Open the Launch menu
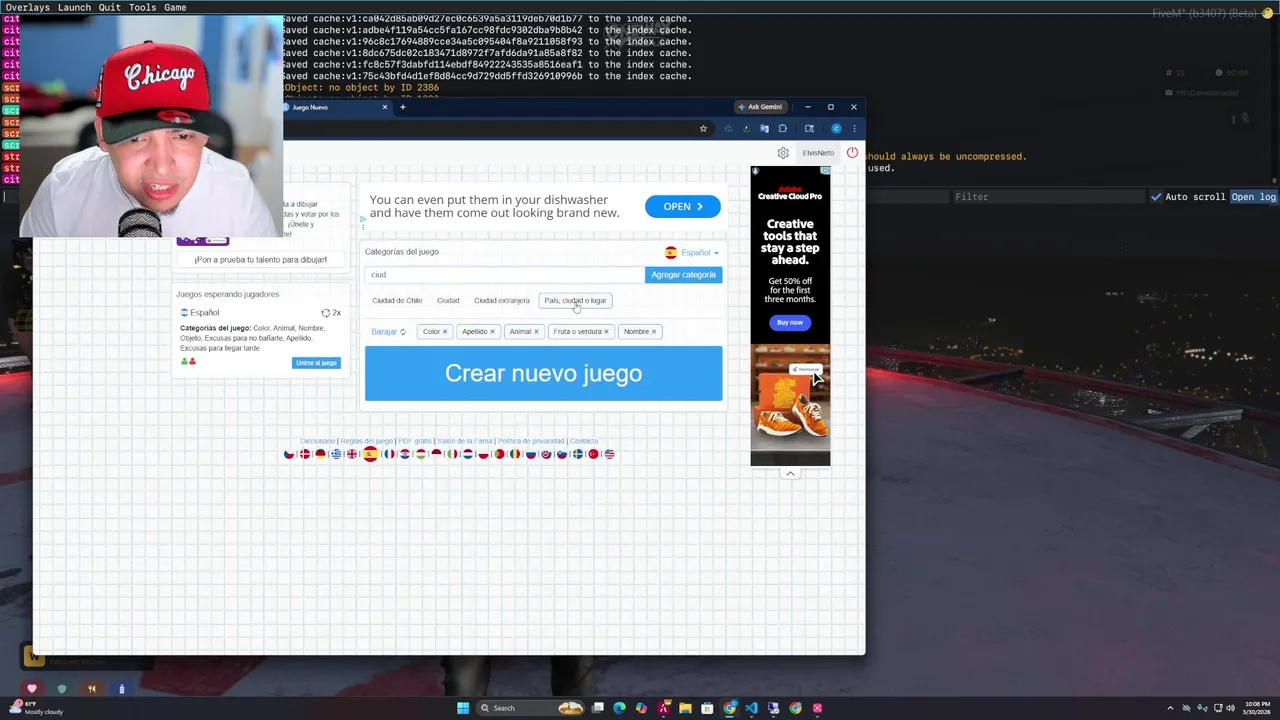Image resolution: width=1280 pixels, height=720 pixels. tap(73, 7)
